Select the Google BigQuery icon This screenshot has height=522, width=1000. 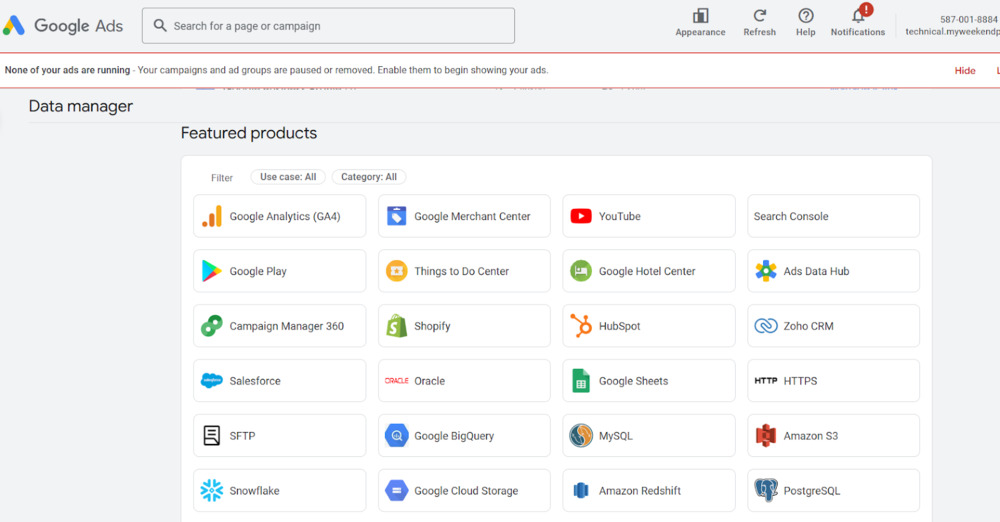click(397, 436)
